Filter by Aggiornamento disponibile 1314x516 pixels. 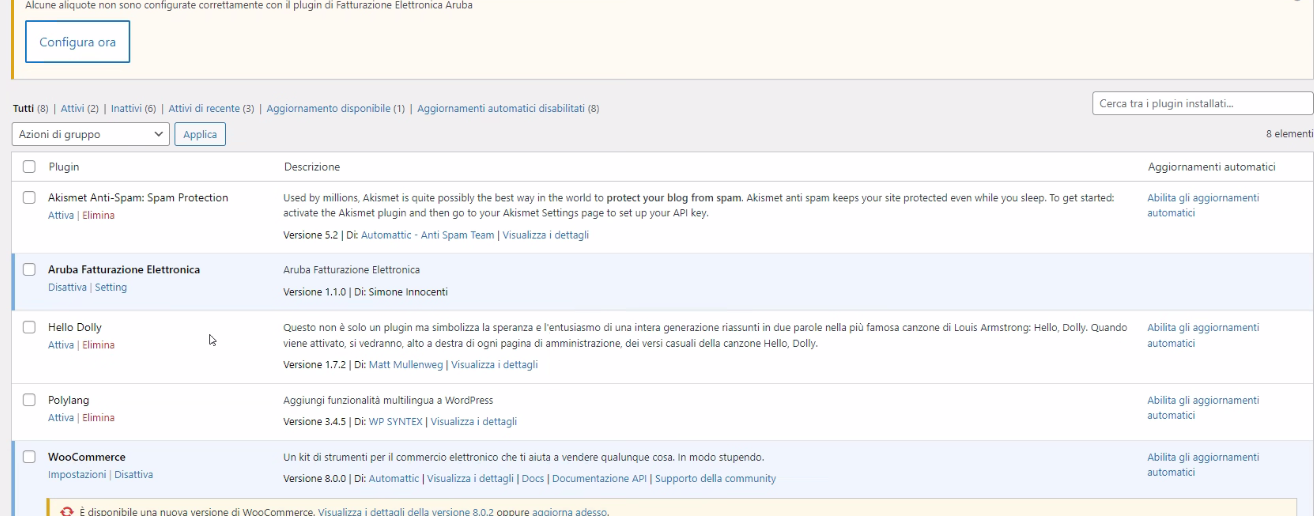tap(328, 108)
